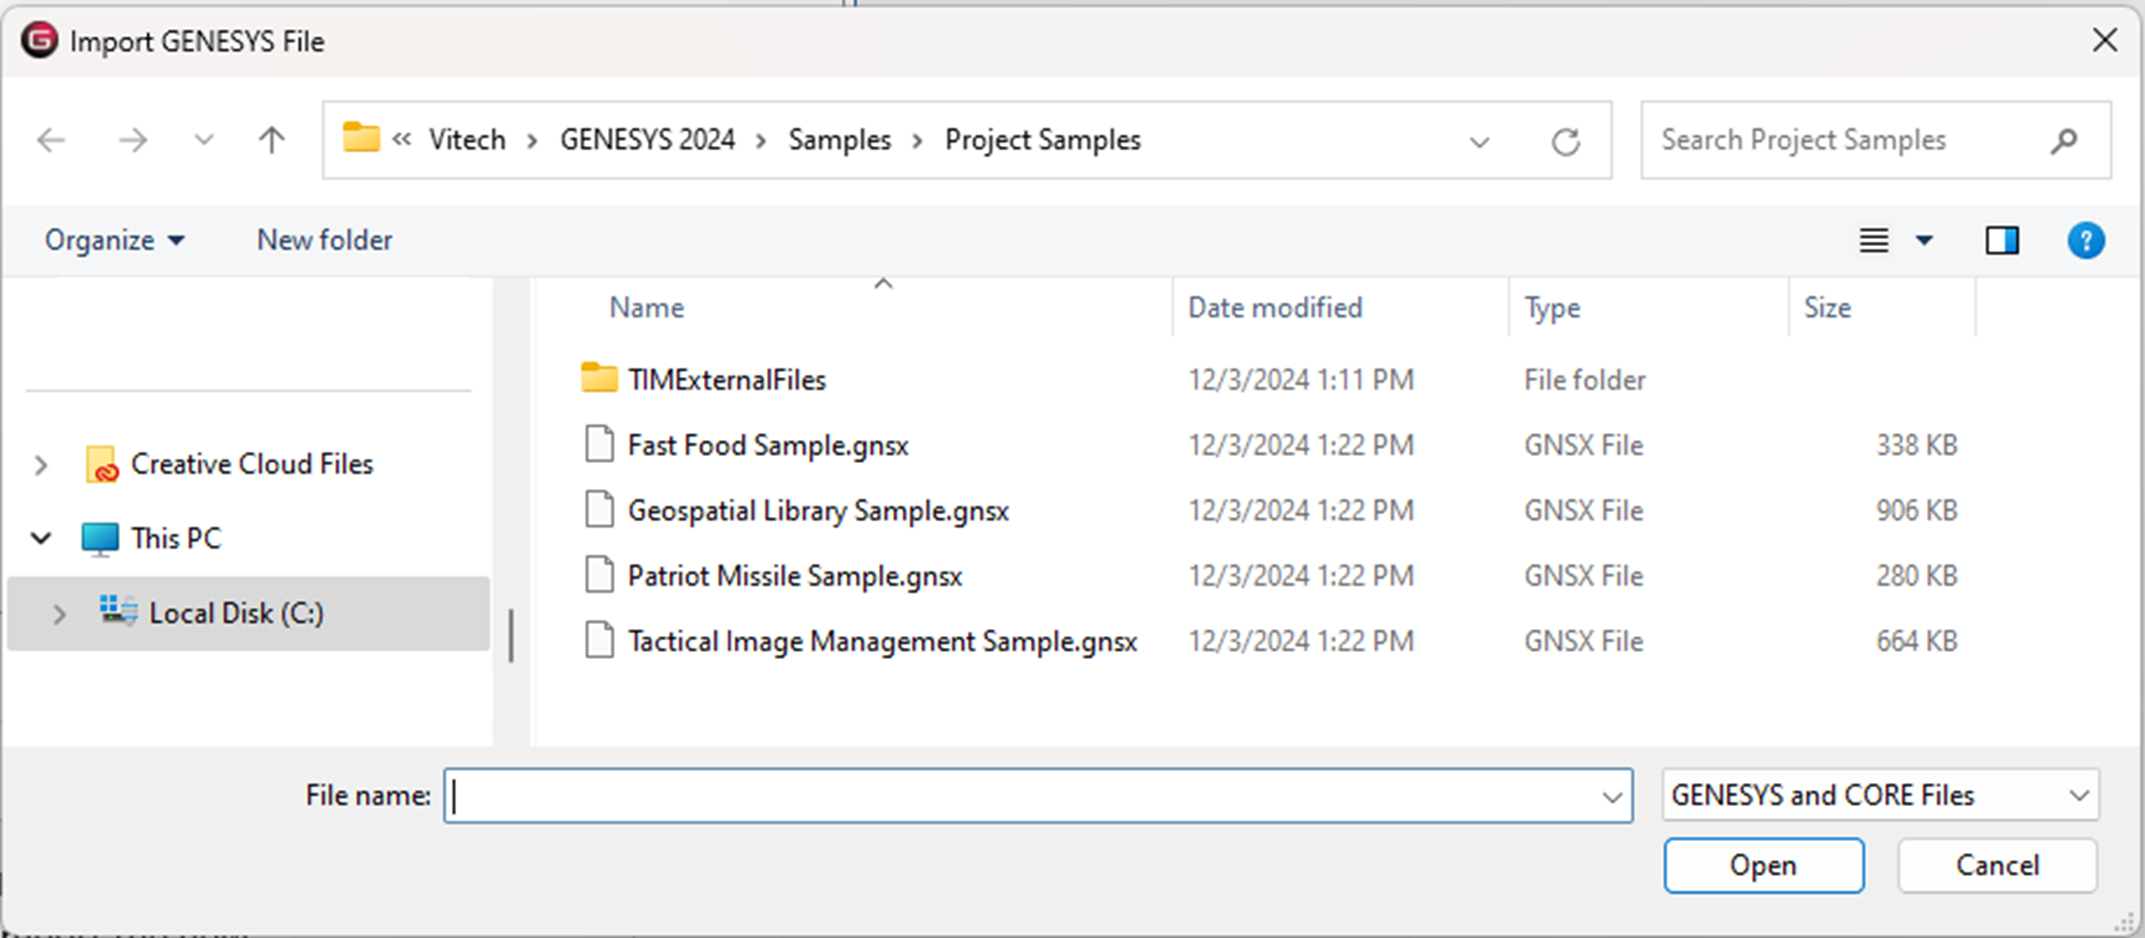Refresh the folder view
This screenshot has width=2145, height=938.
pos(1566,141)
